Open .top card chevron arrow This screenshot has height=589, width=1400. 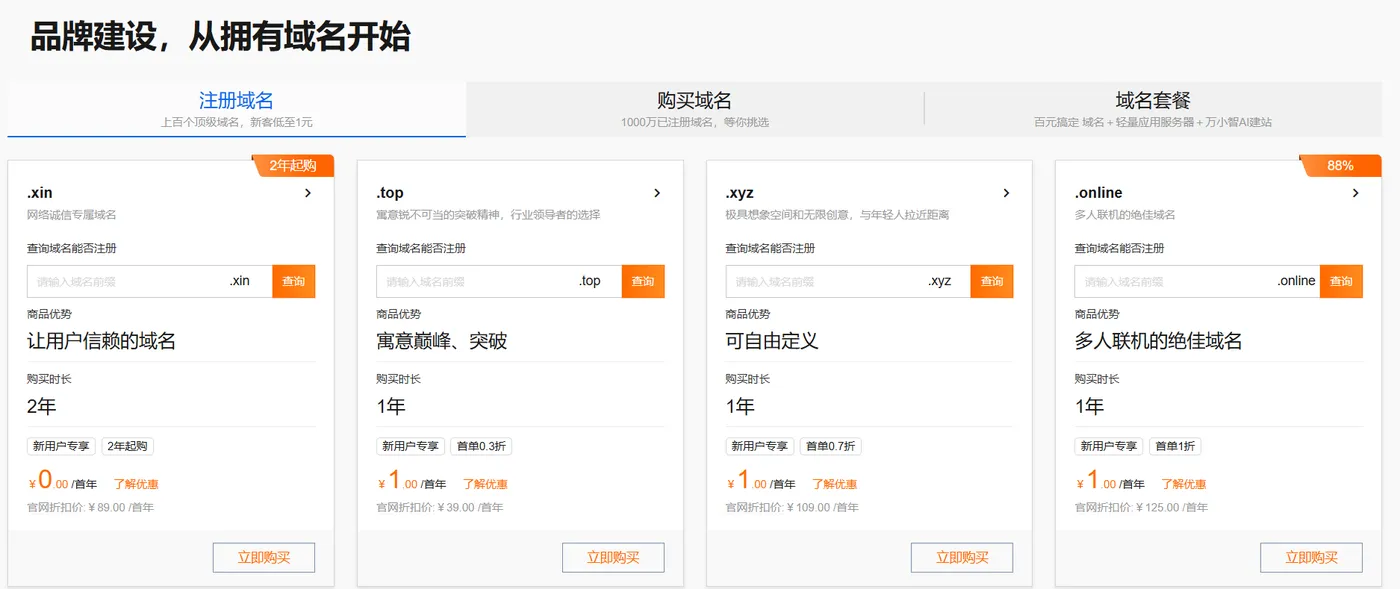pos(657,193)
